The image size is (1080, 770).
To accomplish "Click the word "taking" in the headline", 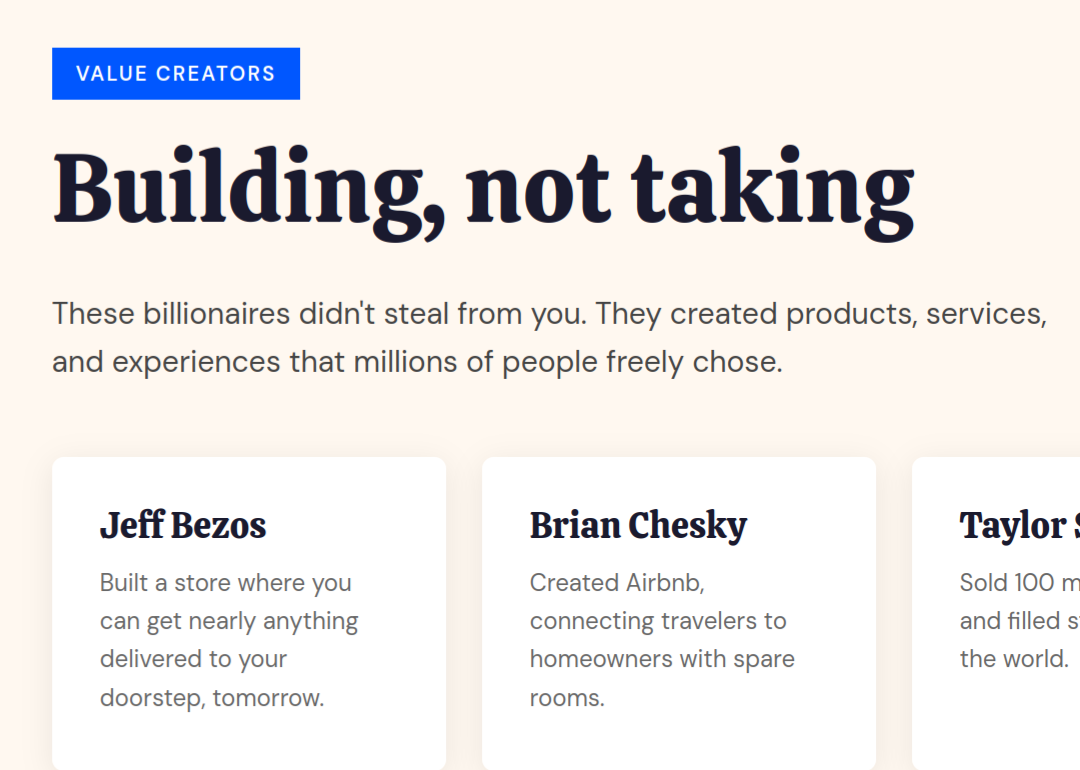I will (x=771, y=189).
